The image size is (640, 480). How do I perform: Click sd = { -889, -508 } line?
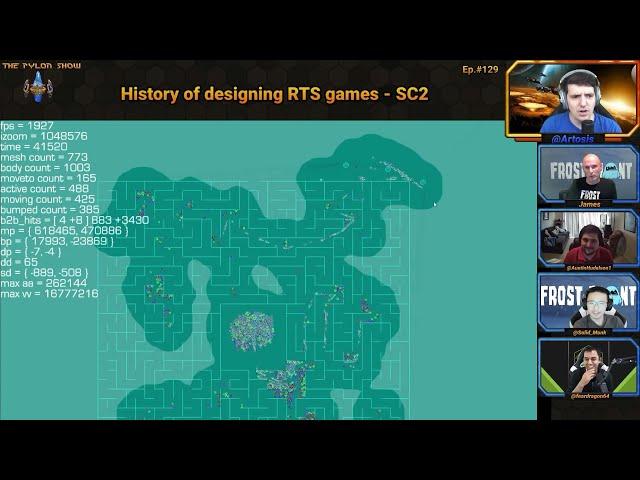44,272
